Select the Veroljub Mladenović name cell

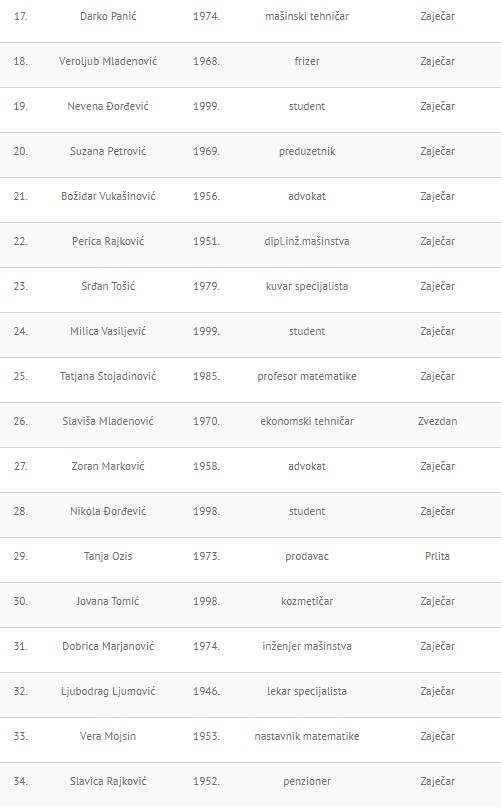click(108, 61)
